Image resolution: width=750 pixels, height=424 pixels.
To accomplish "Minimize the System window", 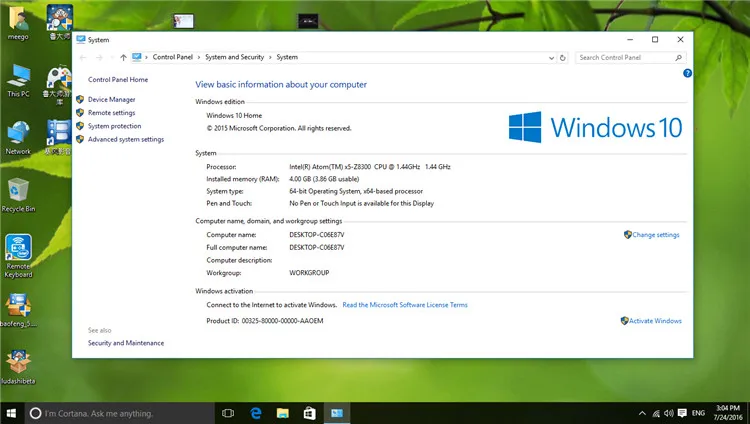I will [x=630, y=40].
